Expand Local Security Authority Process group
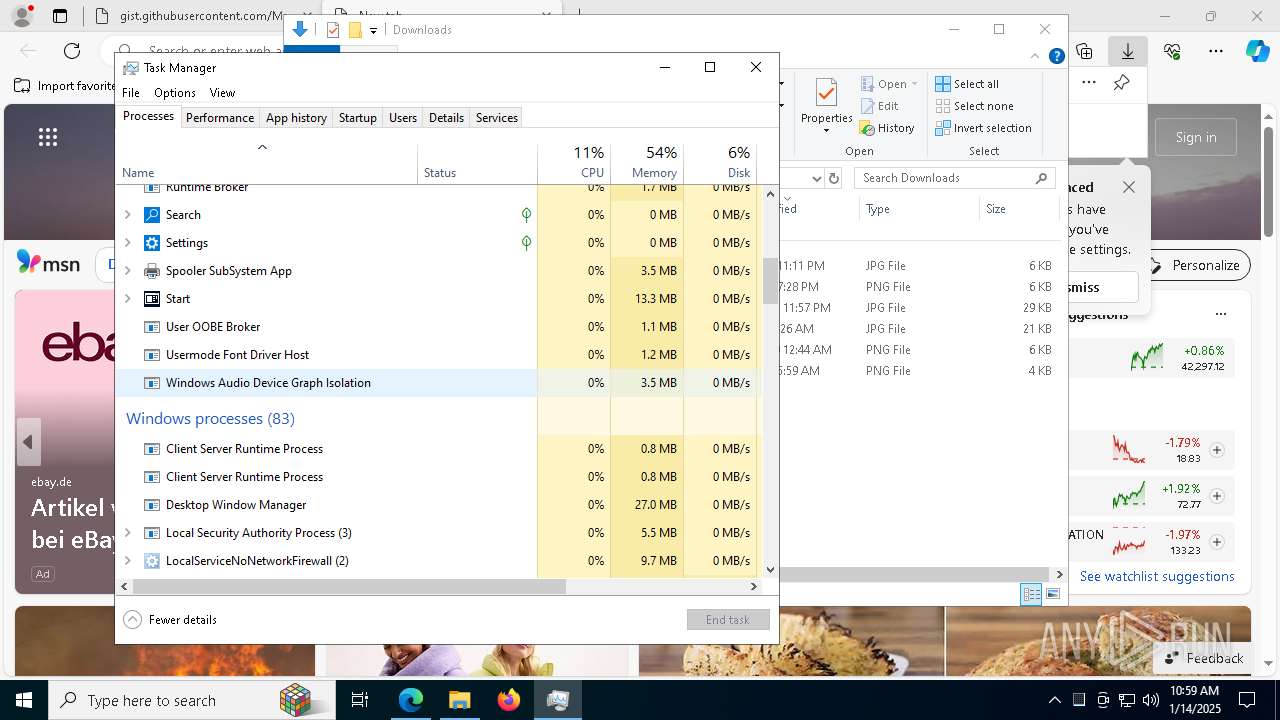 tap(127, 533)
